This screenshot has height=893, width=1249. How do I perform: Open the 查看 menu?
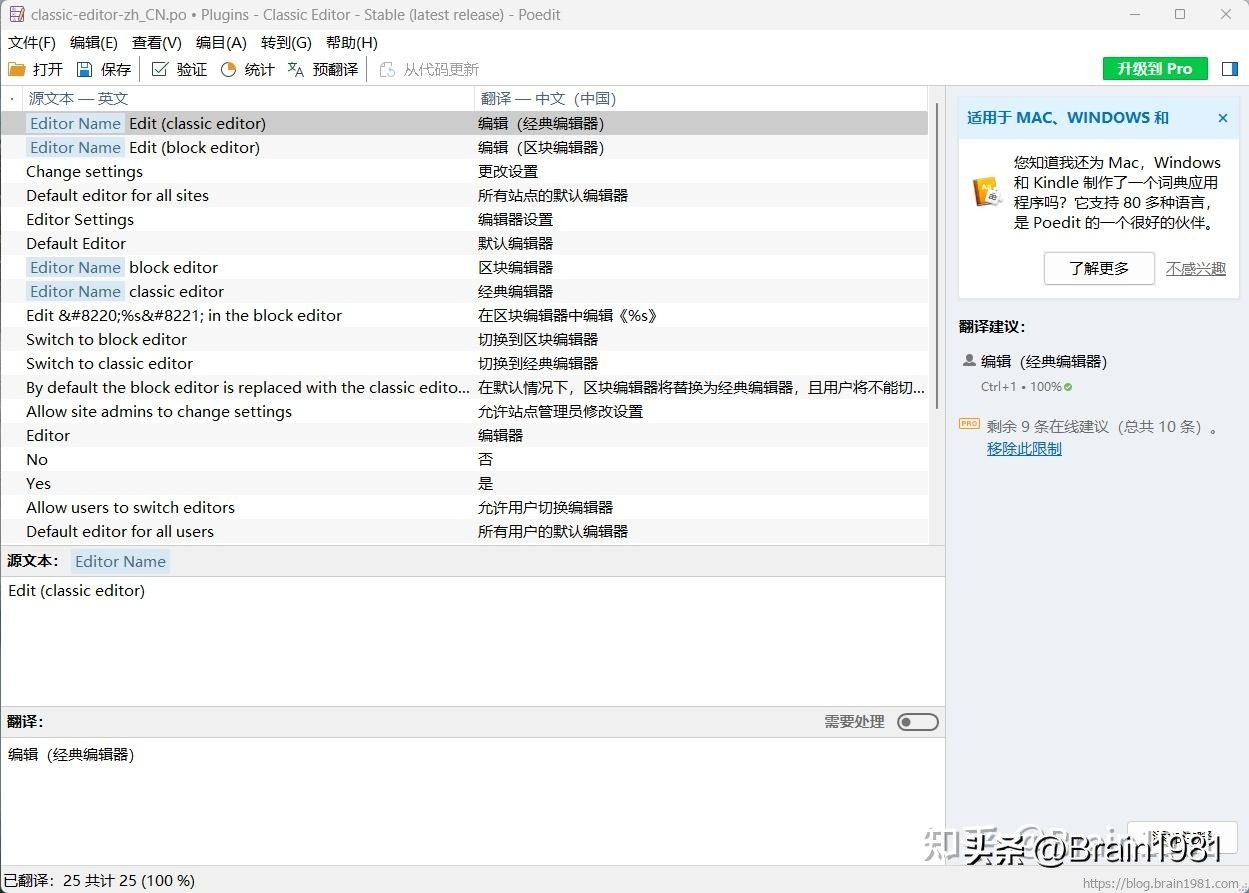coord(155,42)
